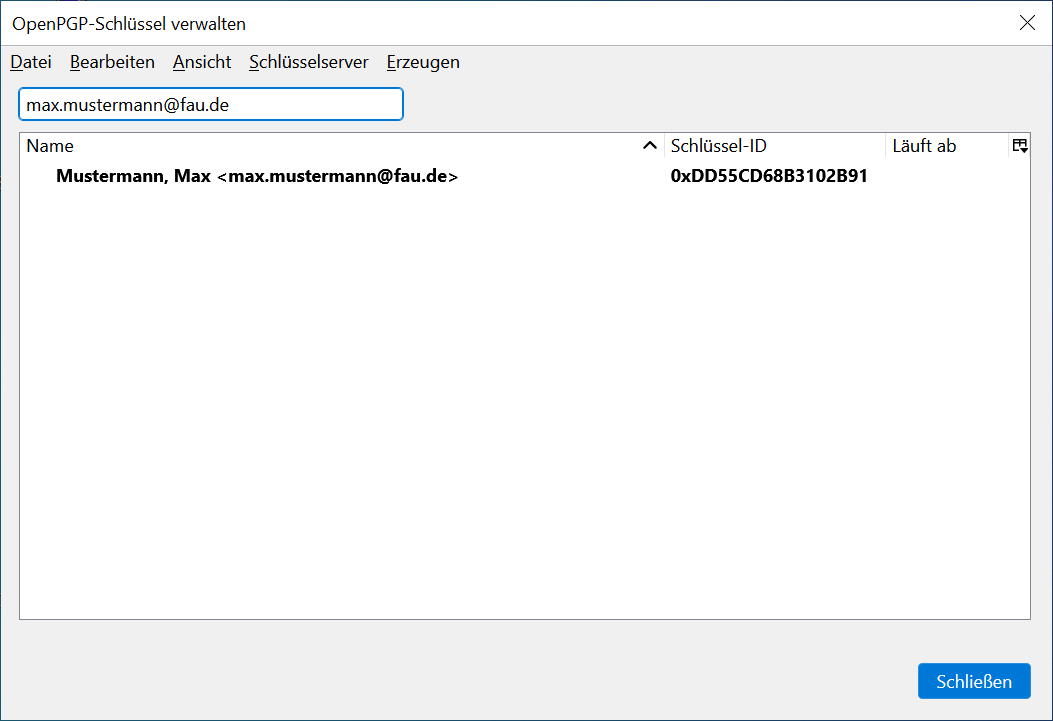Viewport: 1053px width, 721px height.
Task: Select the Mustermann, Max key entry
Action: point(257,177)
